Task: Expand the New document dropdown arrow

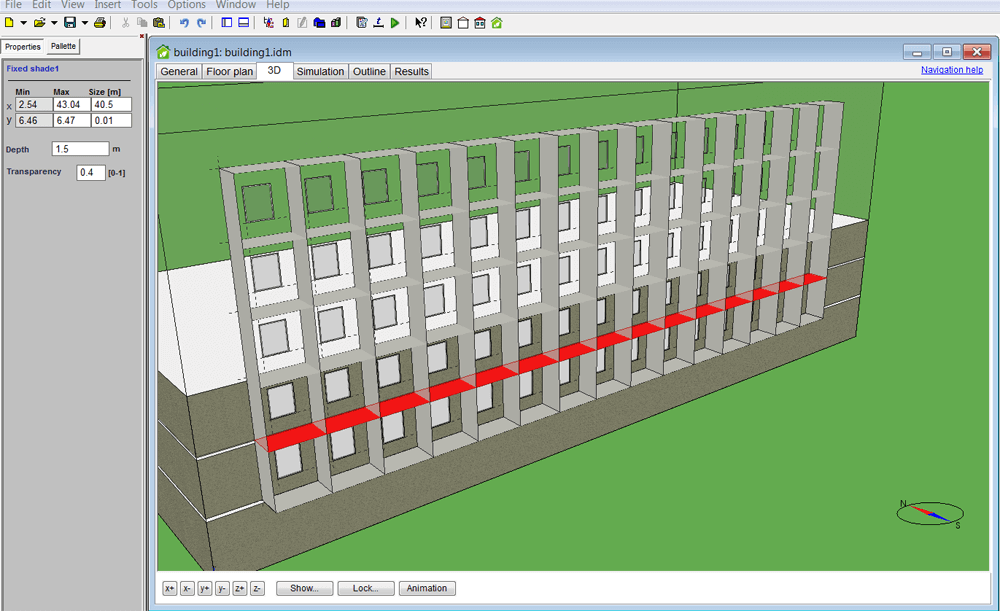Action: 23,22
